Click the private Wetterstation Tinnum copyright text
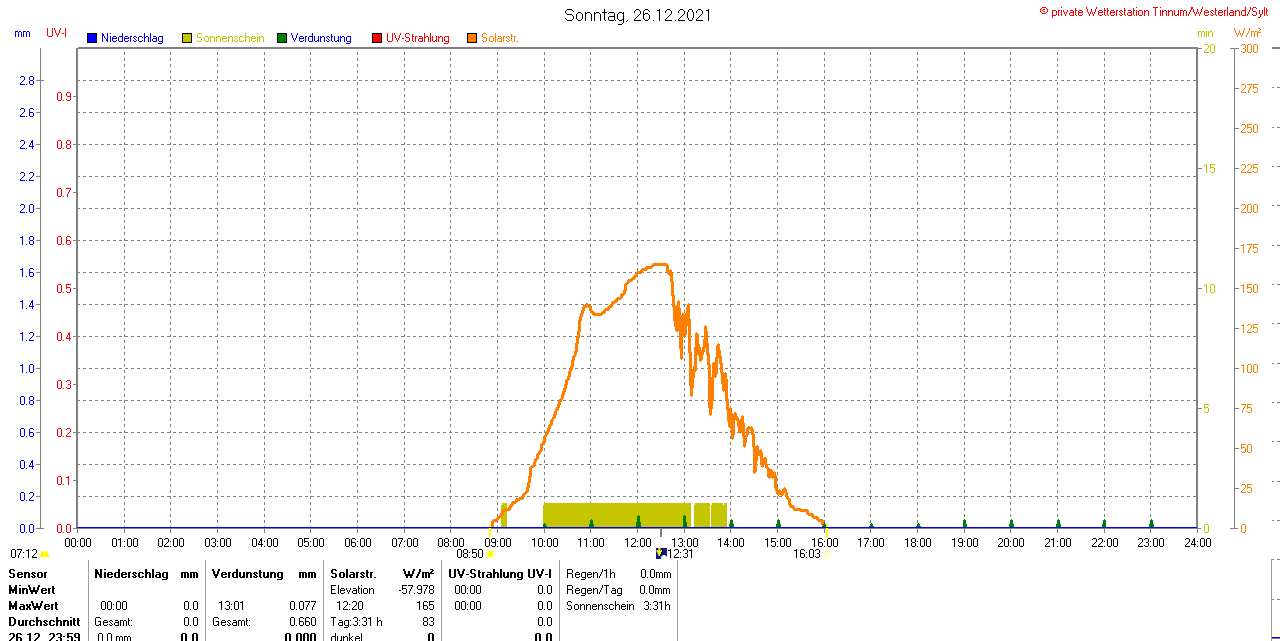1280x641 pixels. (x=1159, y=12)
